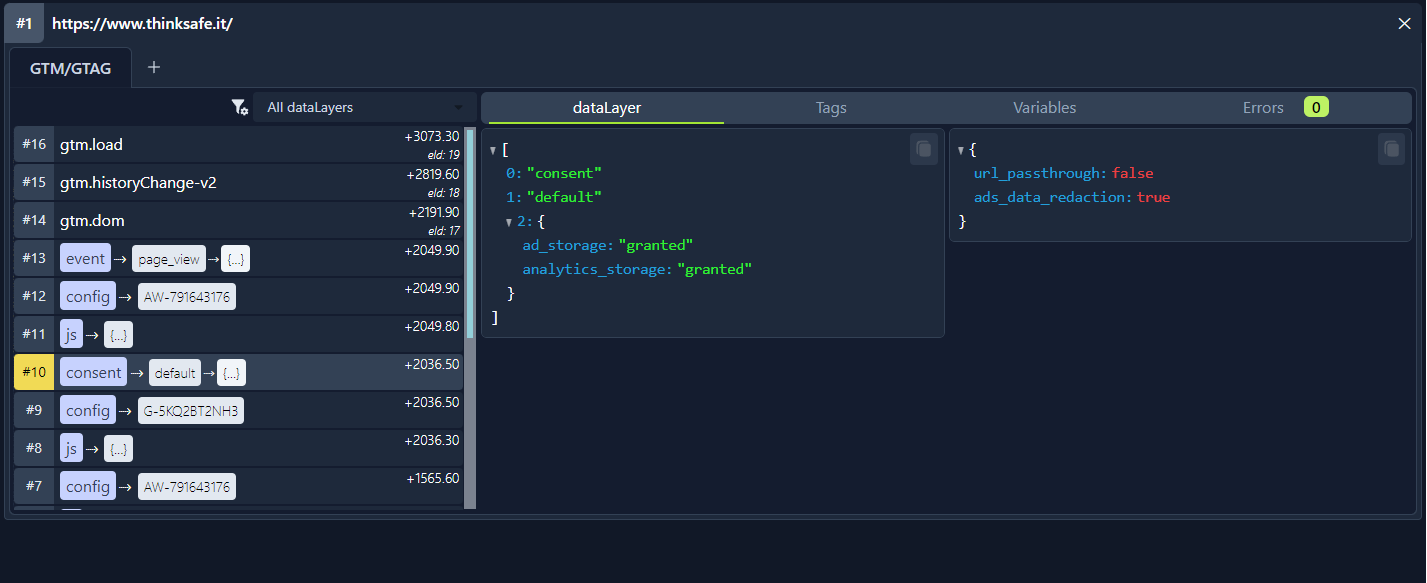Click the event chip in row #13
This screenshot has height=583, width=1427.
[85, 259]
